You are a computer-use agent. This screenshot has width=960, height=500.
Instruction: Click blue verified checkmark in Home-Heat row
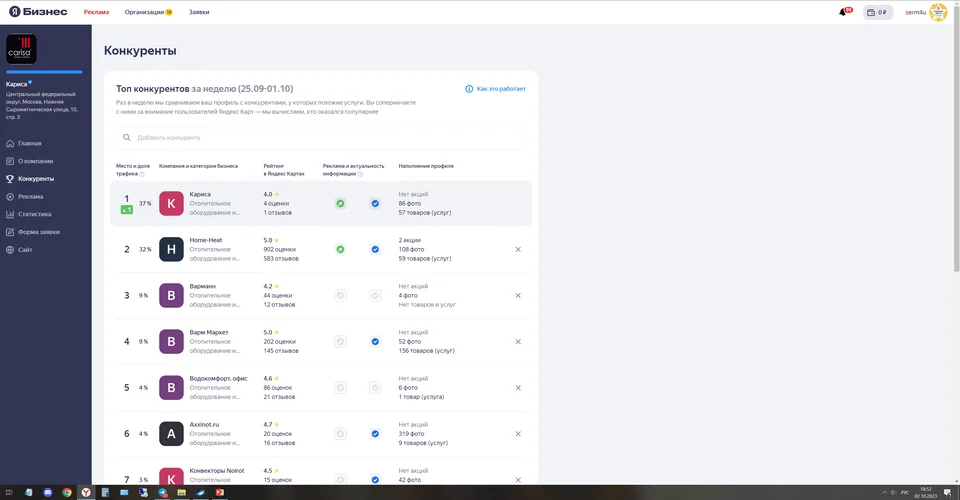pyautogui.click(x=375, y=249)
